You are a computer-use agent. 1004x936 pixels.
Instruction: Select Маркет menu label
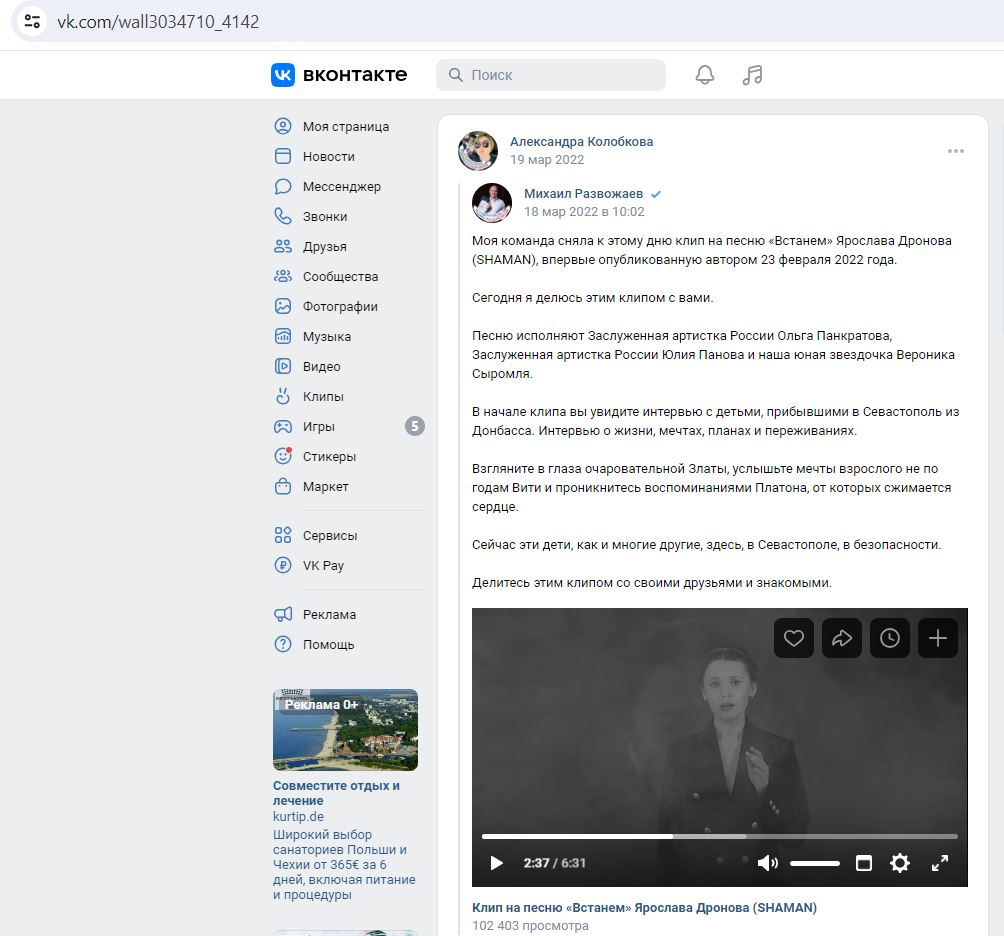325,487
